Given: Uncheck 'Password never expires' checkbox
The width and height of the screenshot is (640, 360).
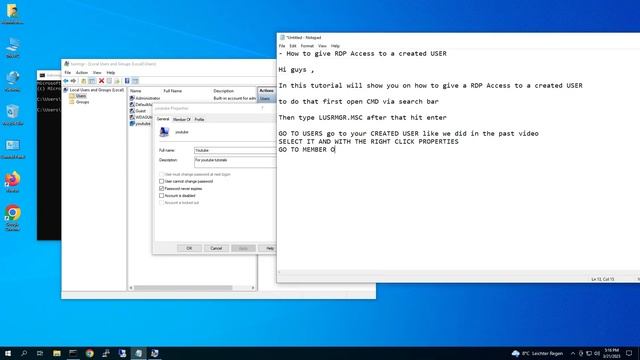Looking at the screenshot, I should (x=162, y=189).
